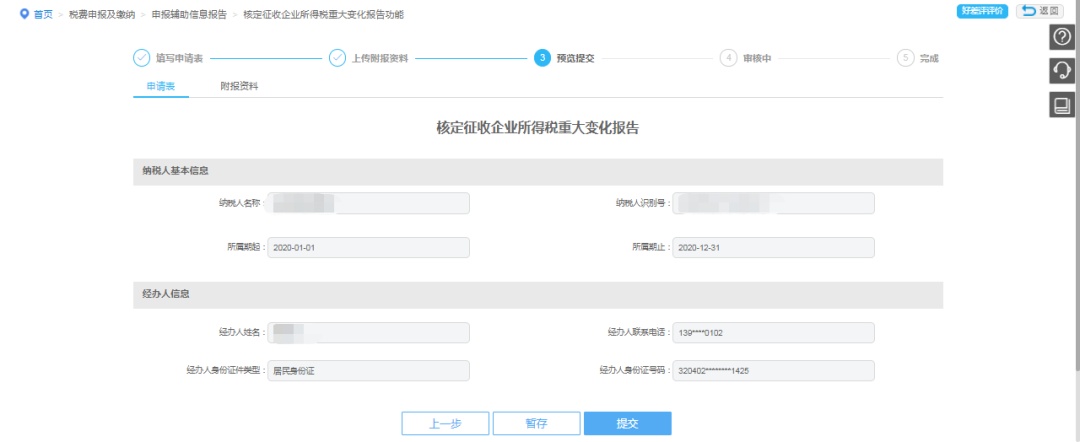Click the 经办人联系电话 input field
Screen dimensions: 1080x442
pos(774,332)
